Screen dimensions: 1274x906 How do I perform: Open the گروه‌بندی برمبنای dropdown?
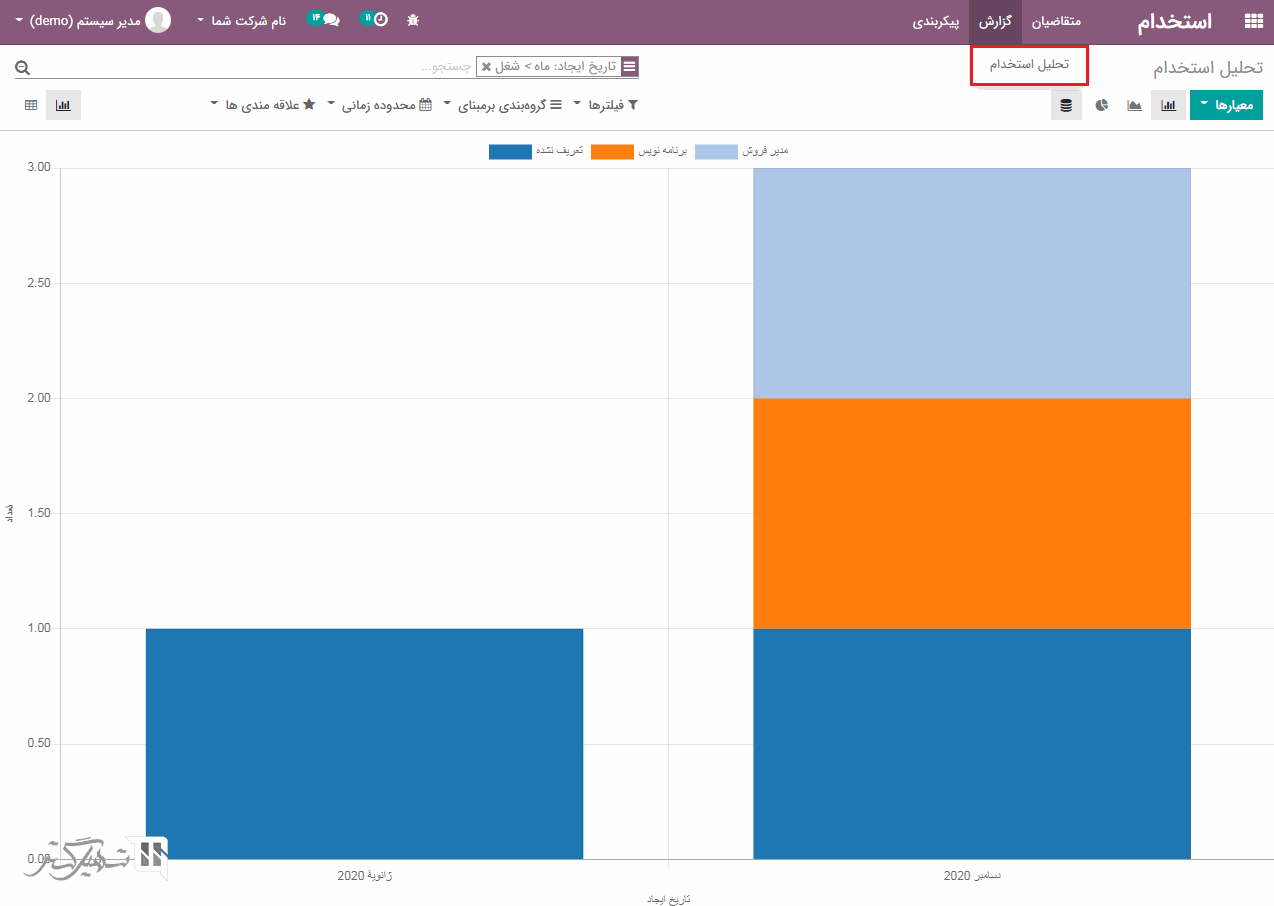[x=505, y=105]
